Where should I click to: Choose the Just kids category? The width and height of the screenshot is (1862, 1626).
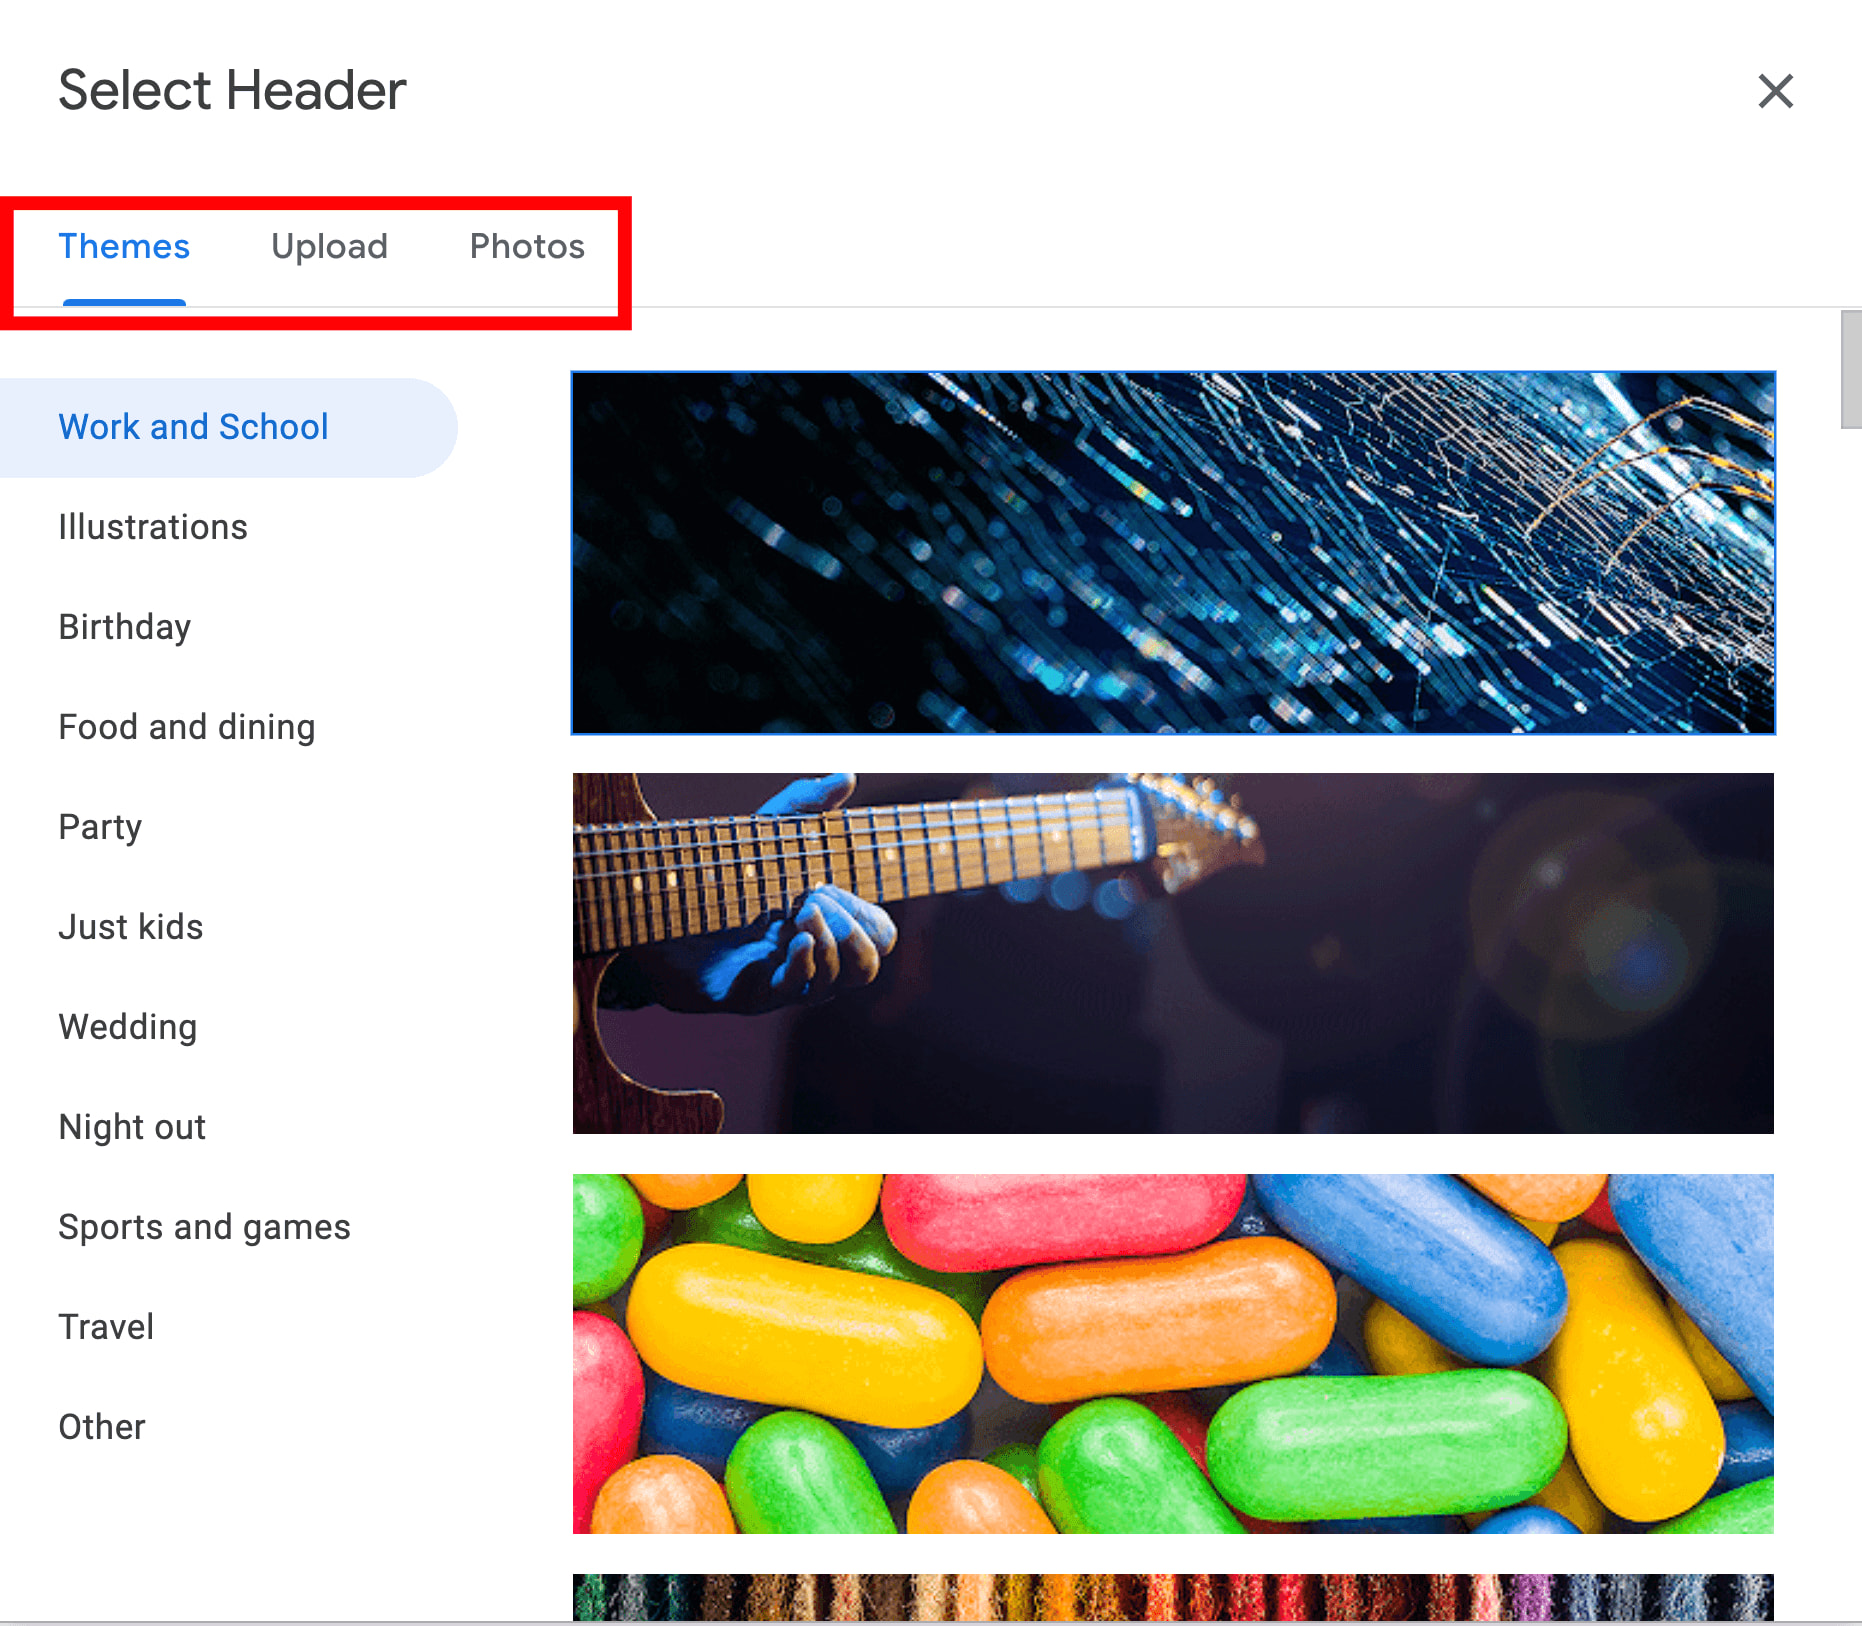(131, 926)
